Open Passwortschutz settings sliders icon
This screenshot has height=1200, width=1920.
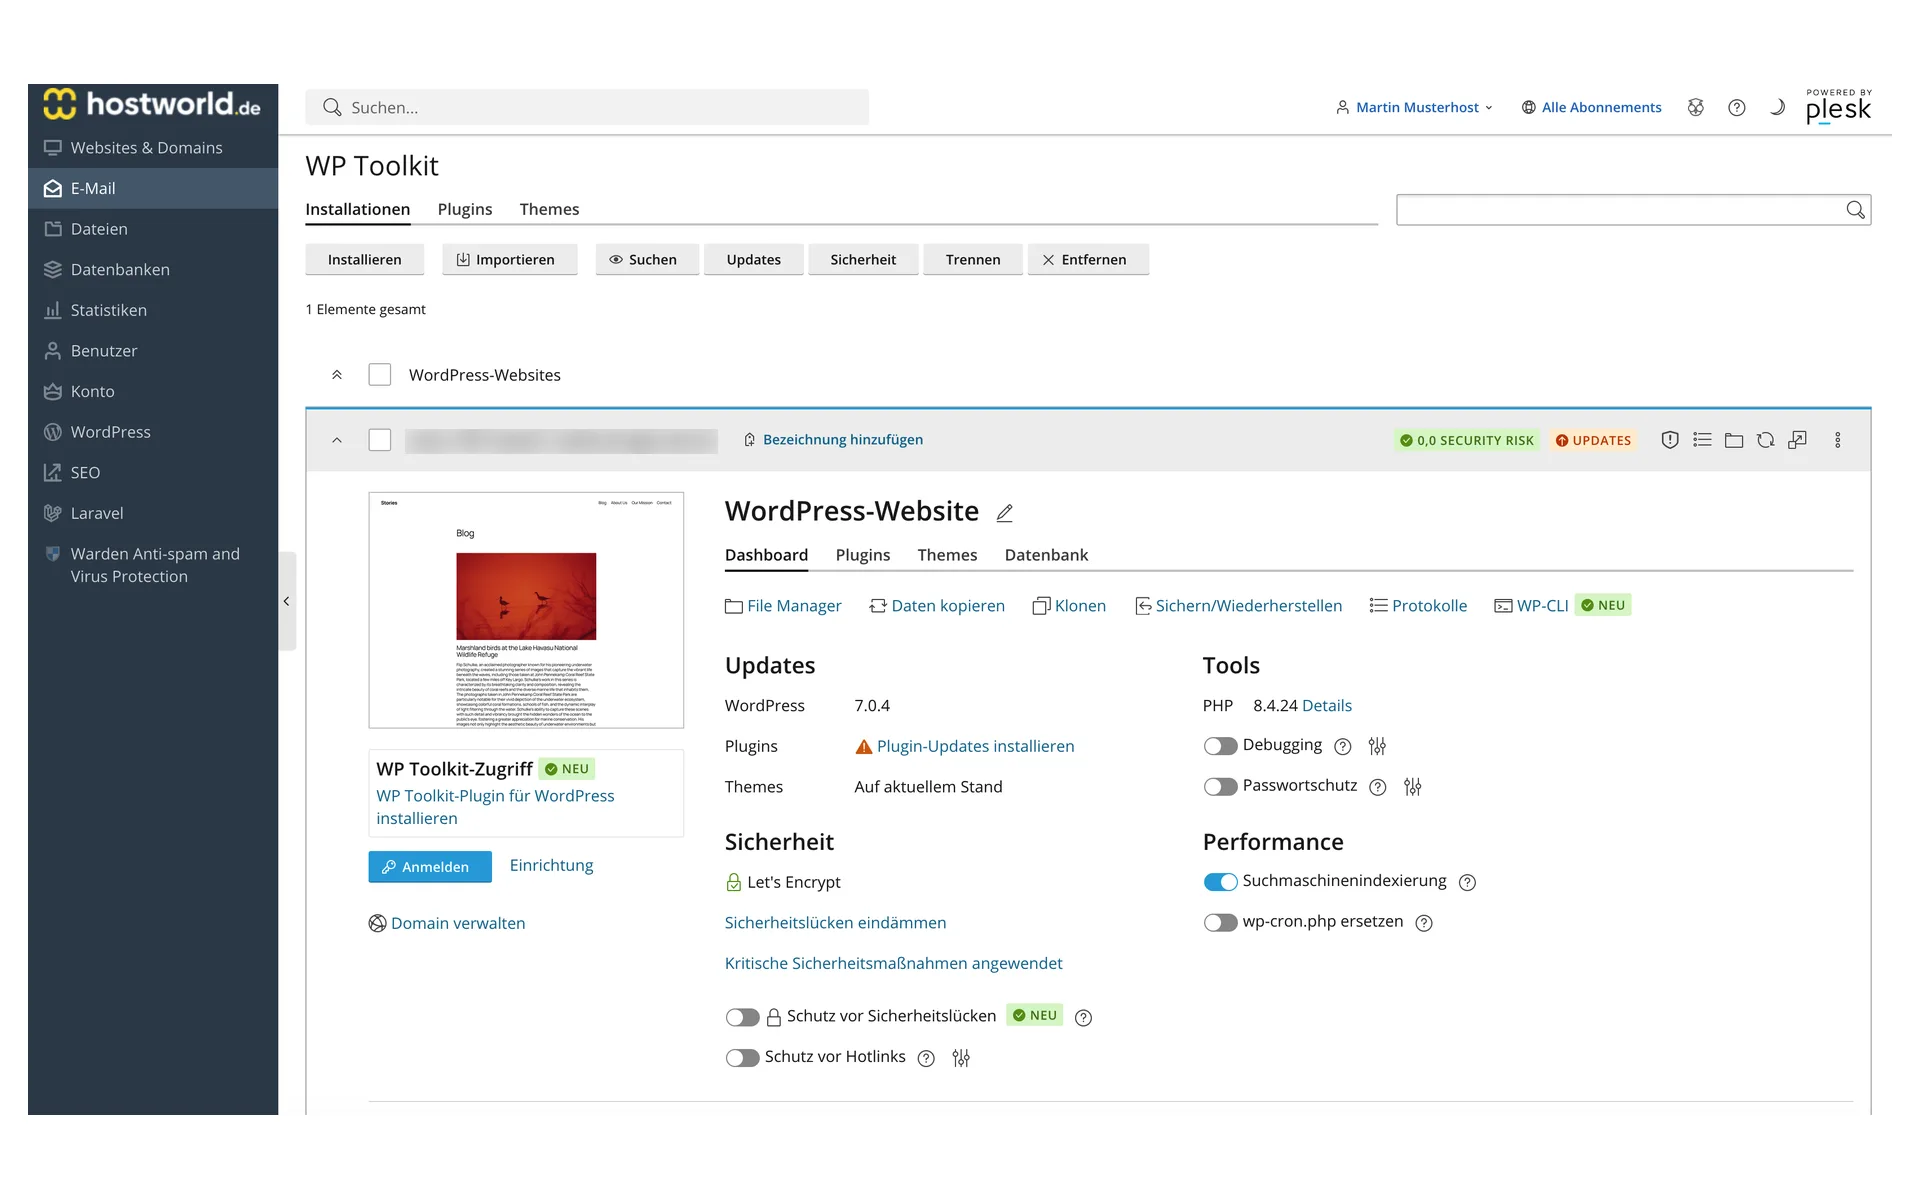coord(1412,787)
